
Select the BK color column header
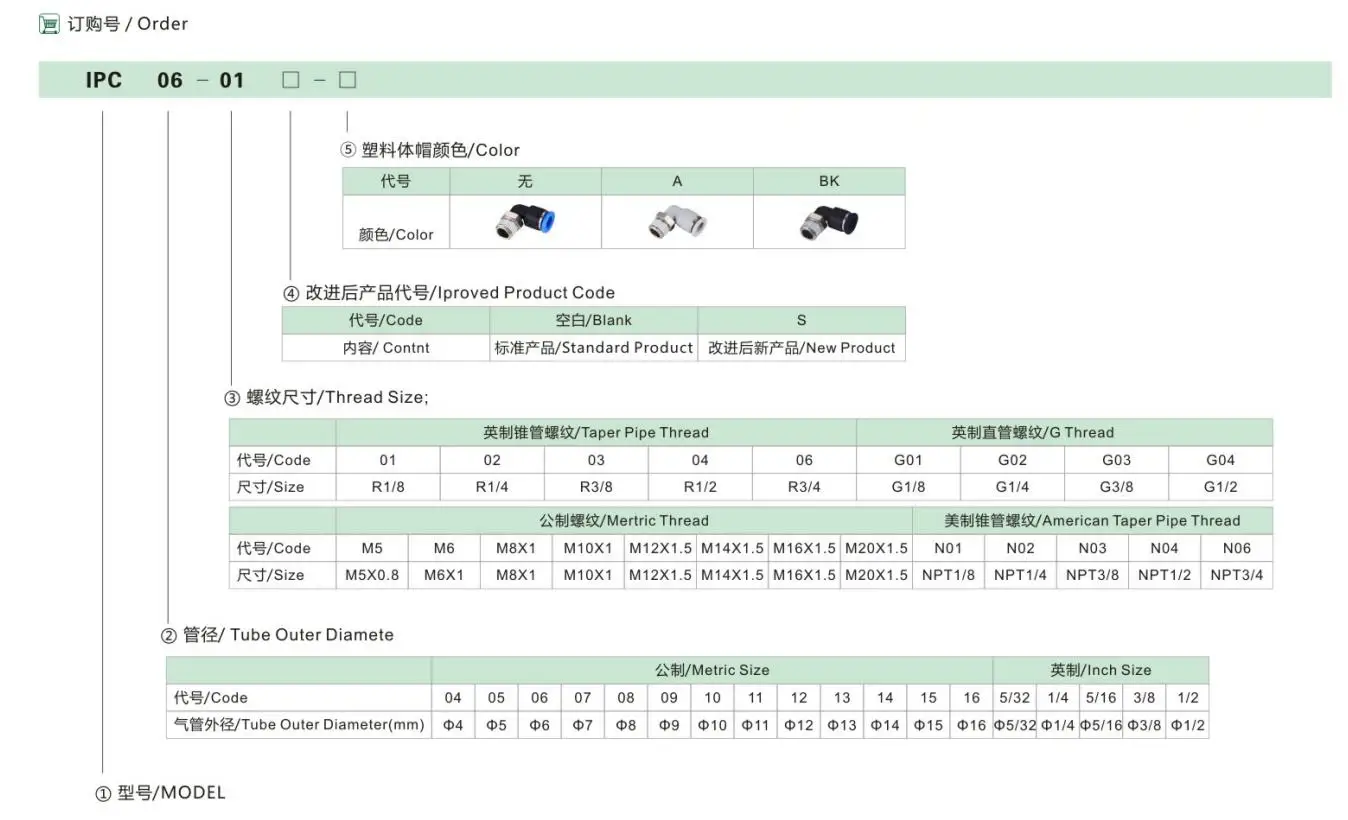(828, 181)
